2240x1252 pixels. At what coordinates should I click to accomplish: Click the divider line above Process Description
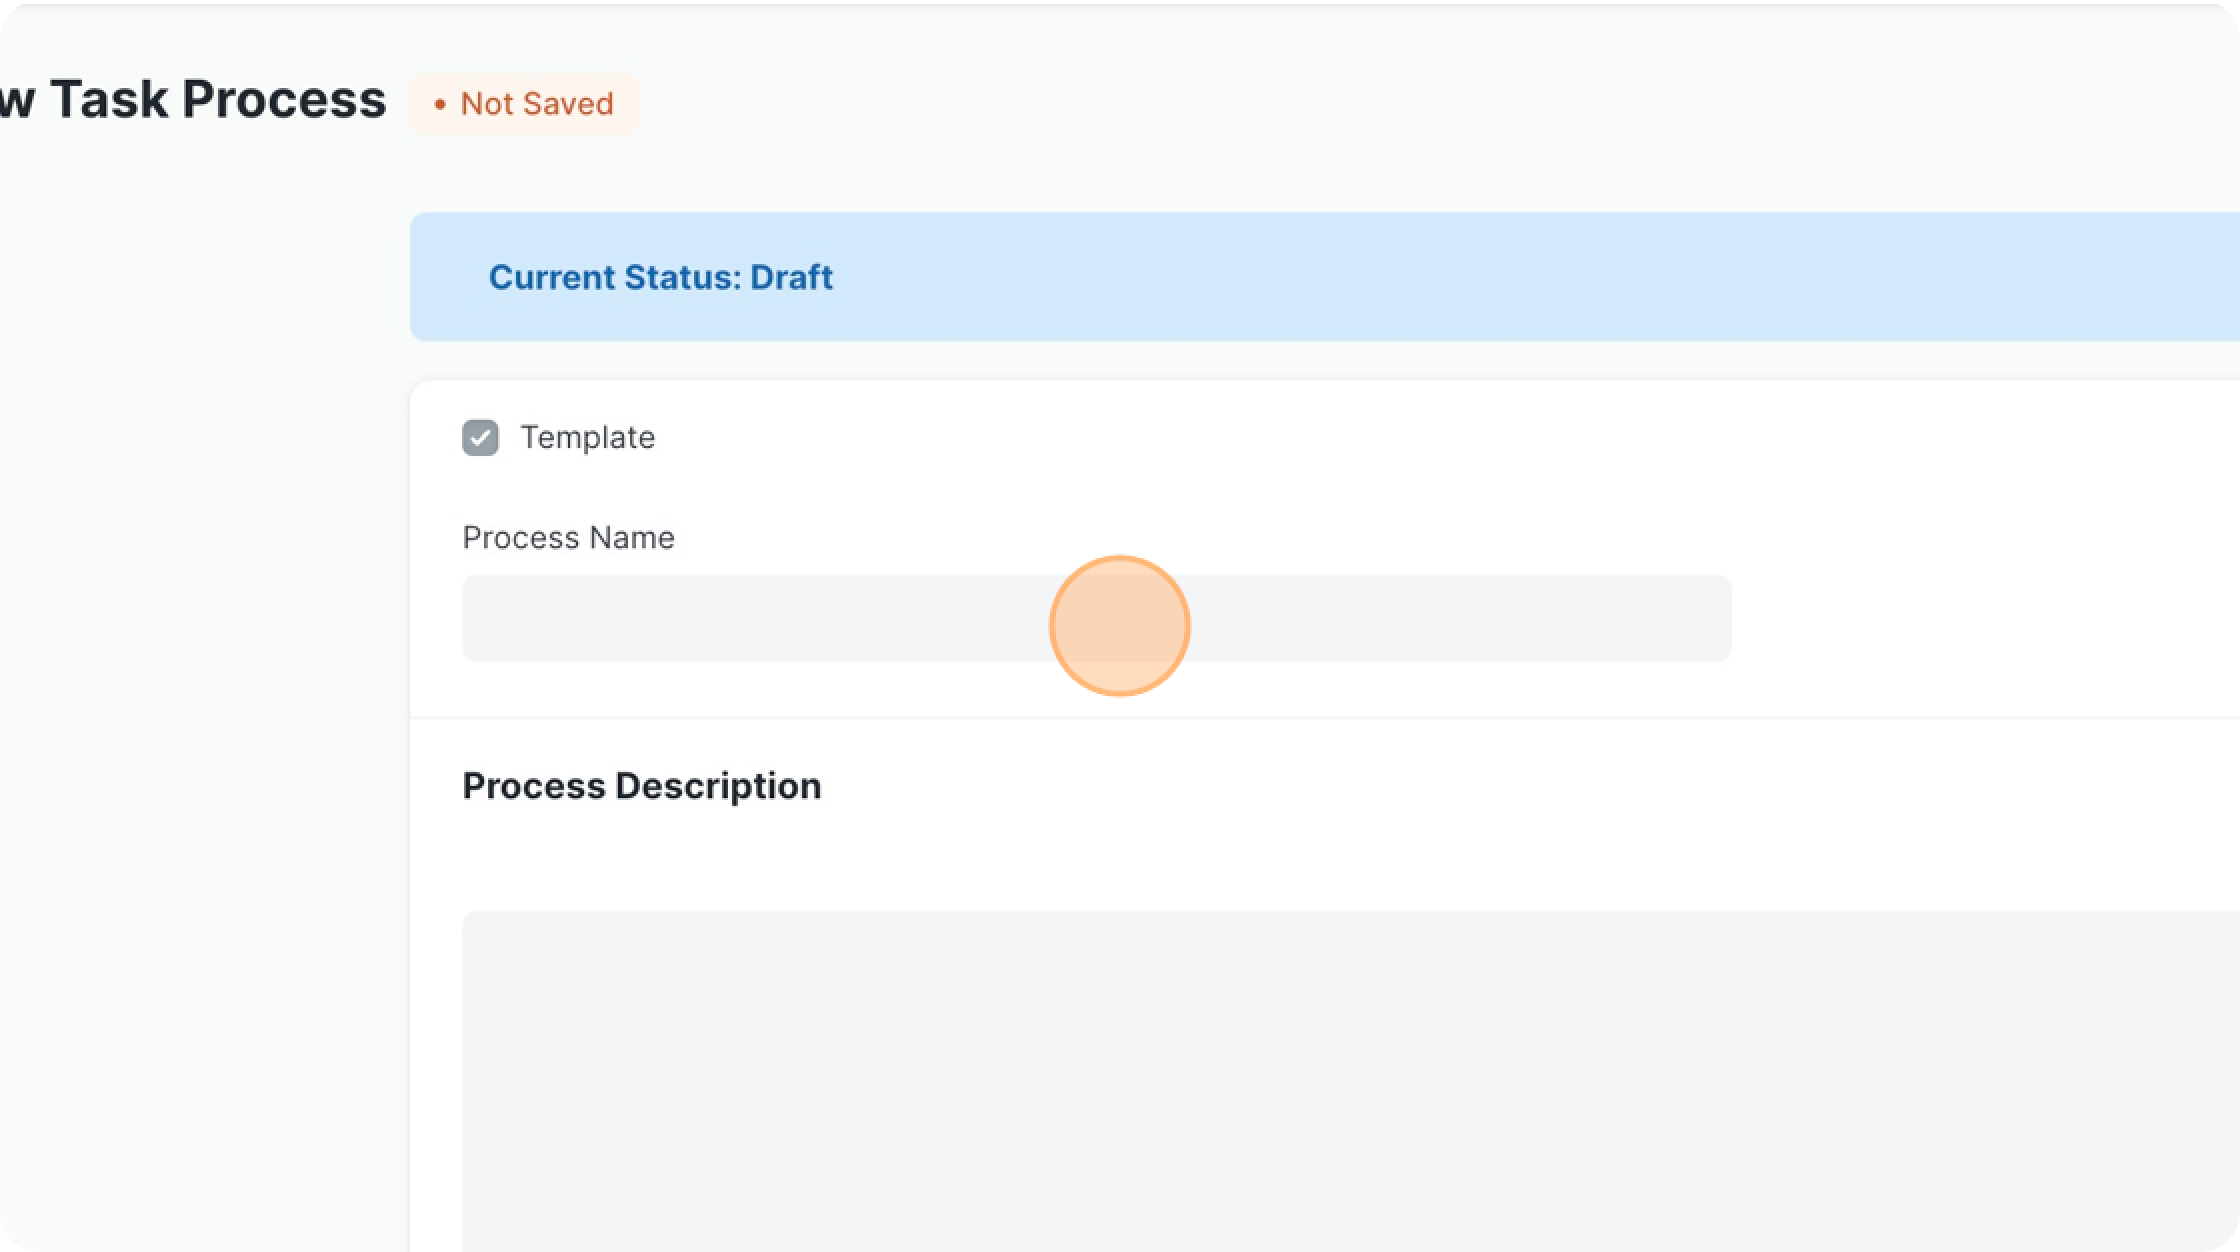tap(1300, 717)
